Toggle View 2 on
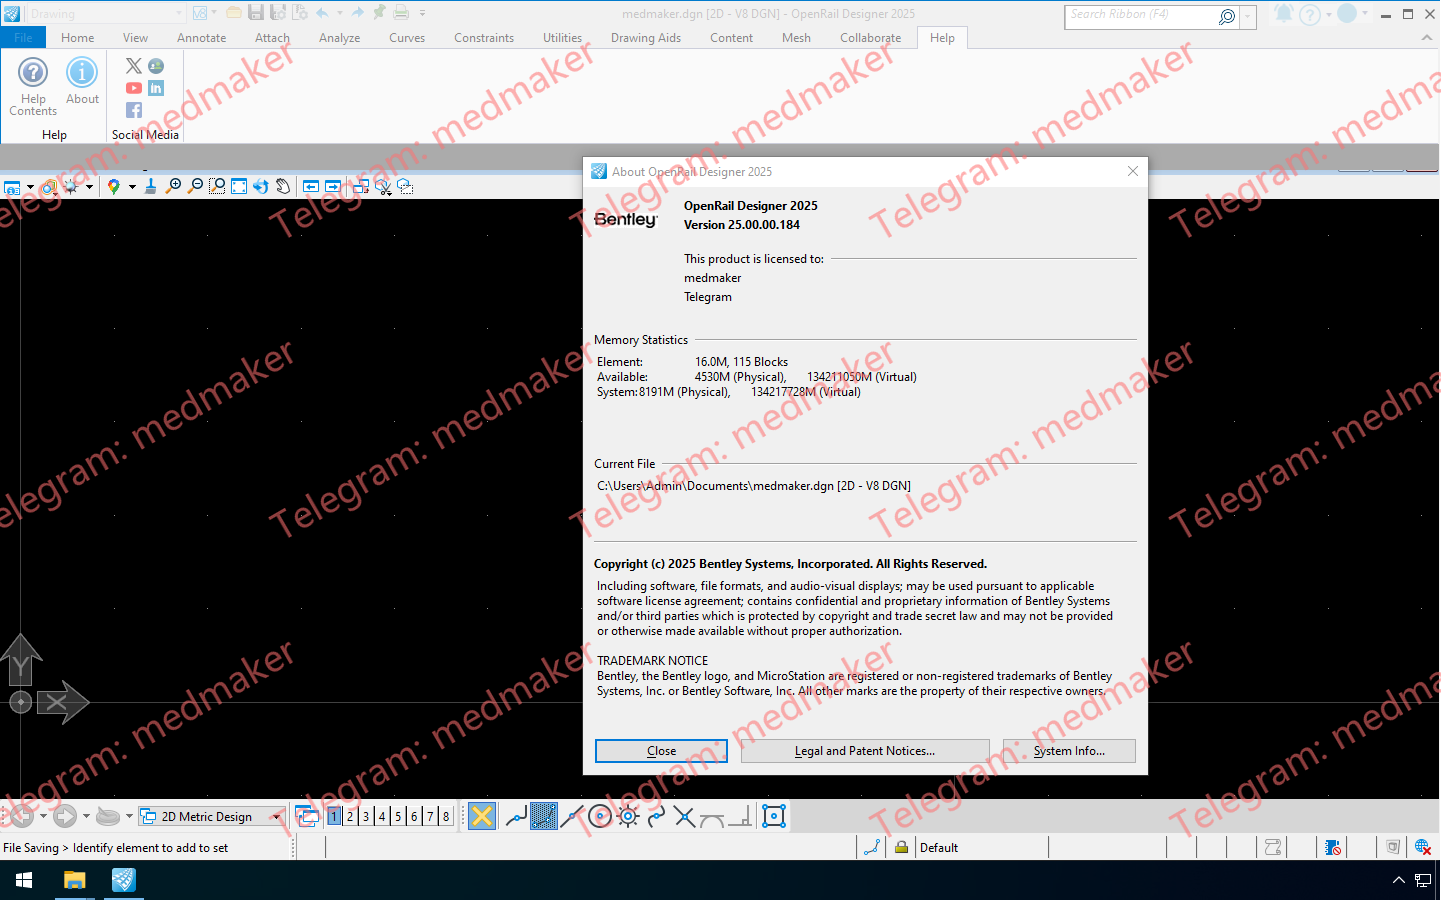 point(351,816)
